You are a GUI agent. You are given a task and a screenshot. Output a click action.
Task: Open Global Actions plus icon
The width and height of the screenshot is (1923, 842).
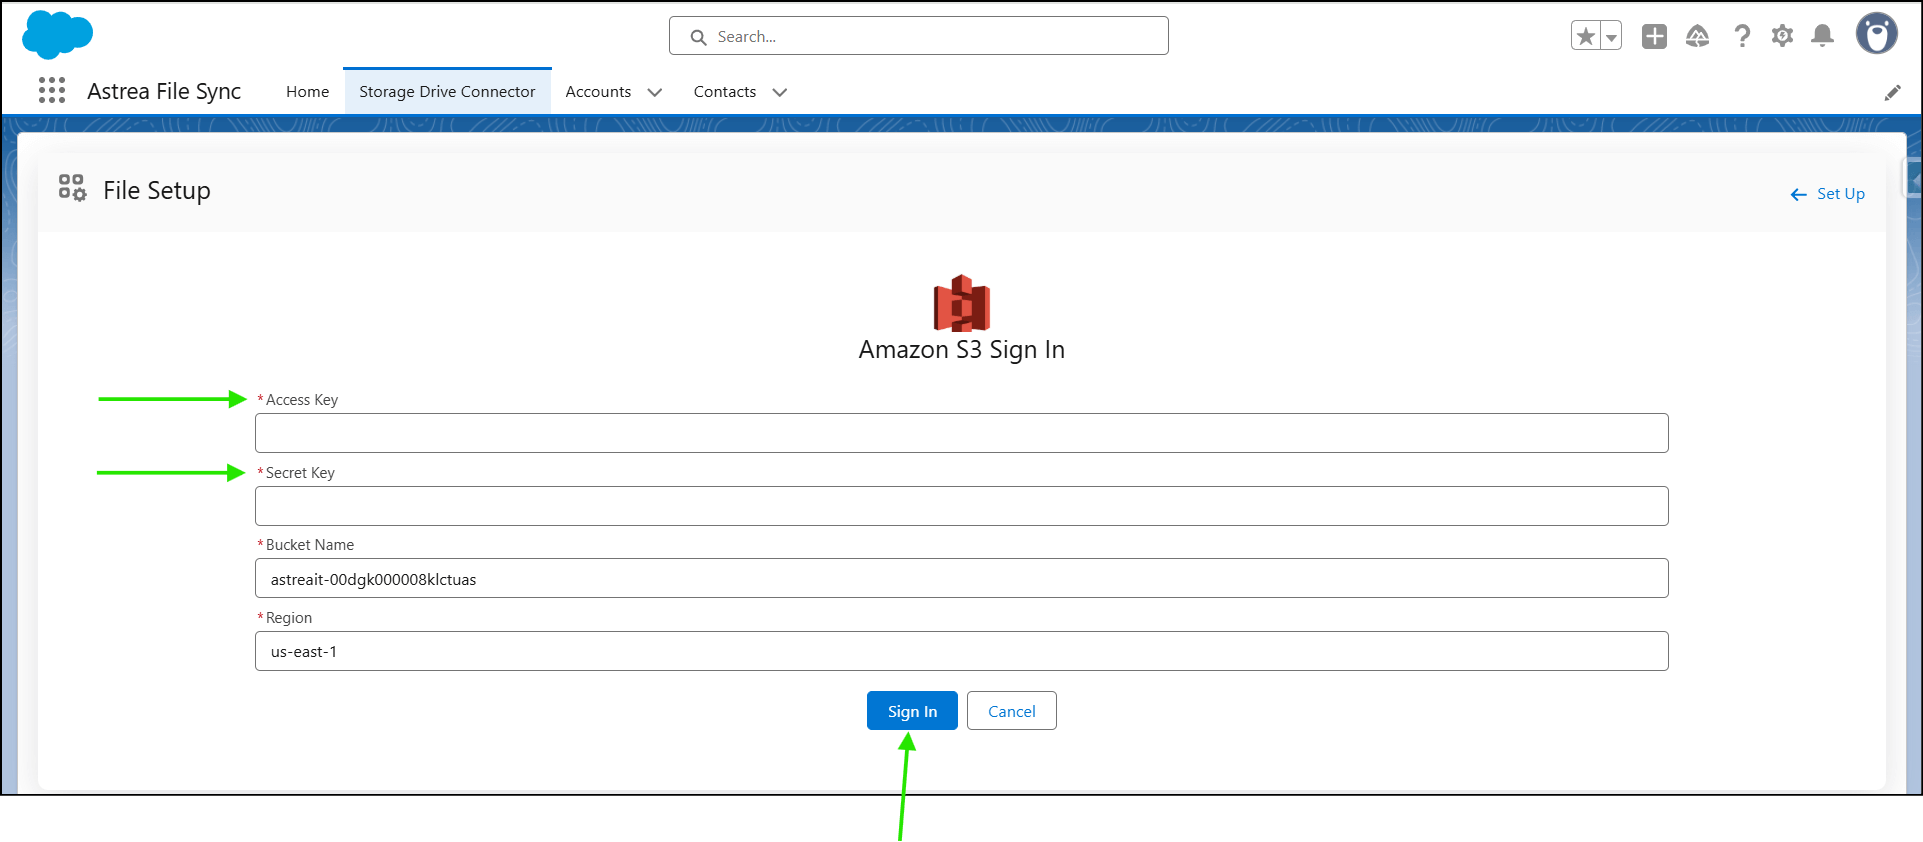1654,37
